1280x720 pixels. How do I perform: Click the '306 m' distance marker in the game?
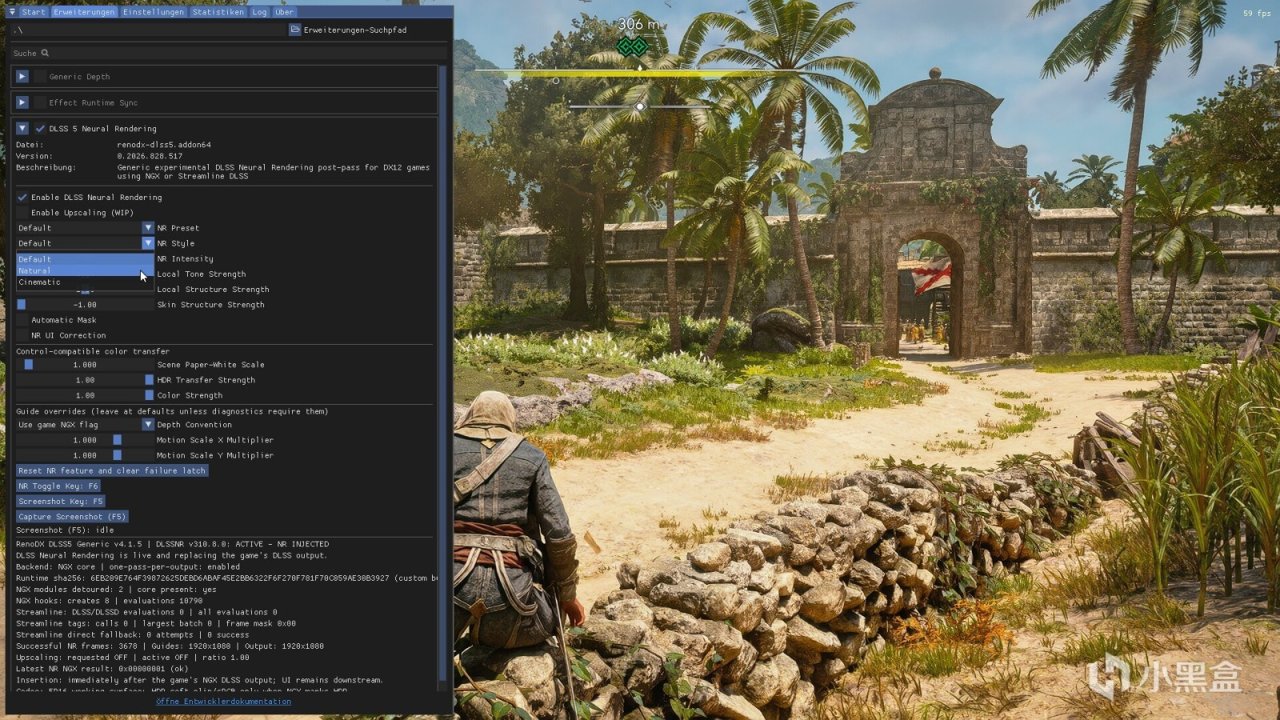638,24
